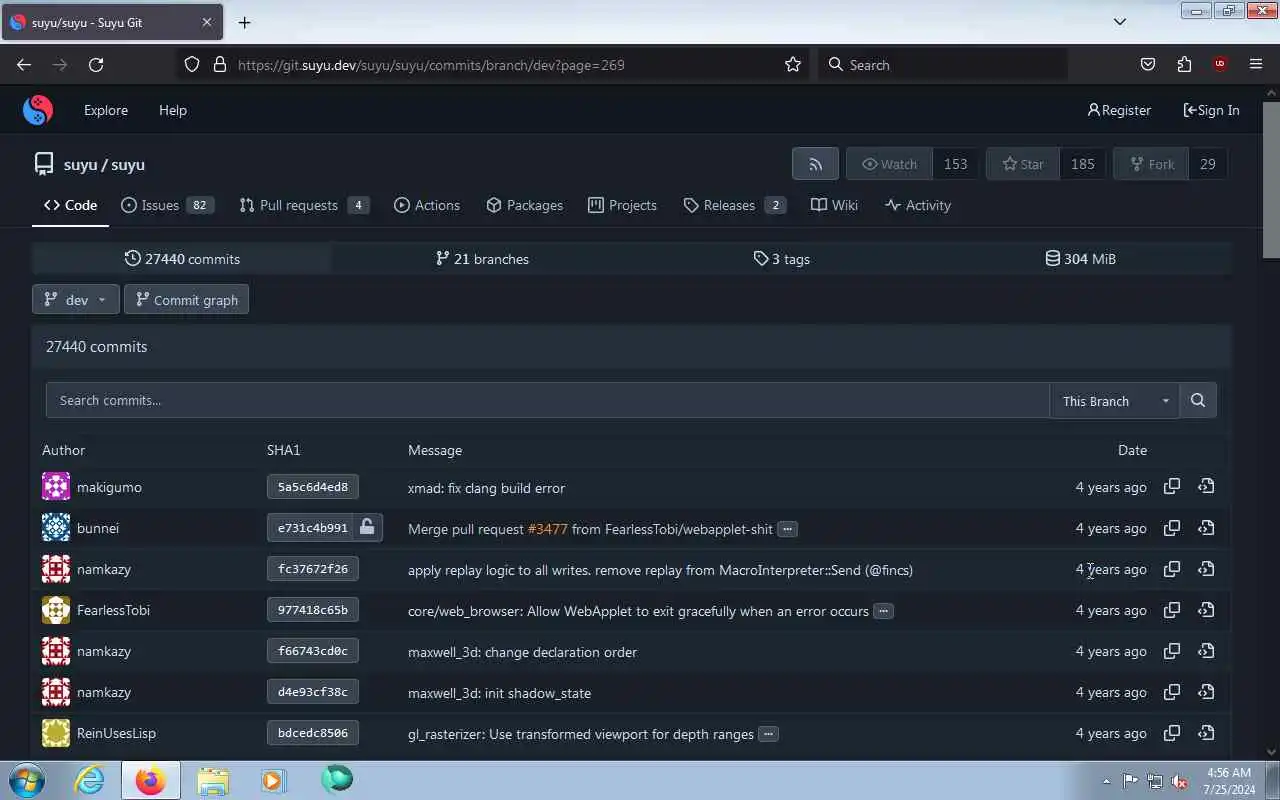Fork the suyu repository
Viewport: 1280px width, 800px height.
(x=1150, y=164)
